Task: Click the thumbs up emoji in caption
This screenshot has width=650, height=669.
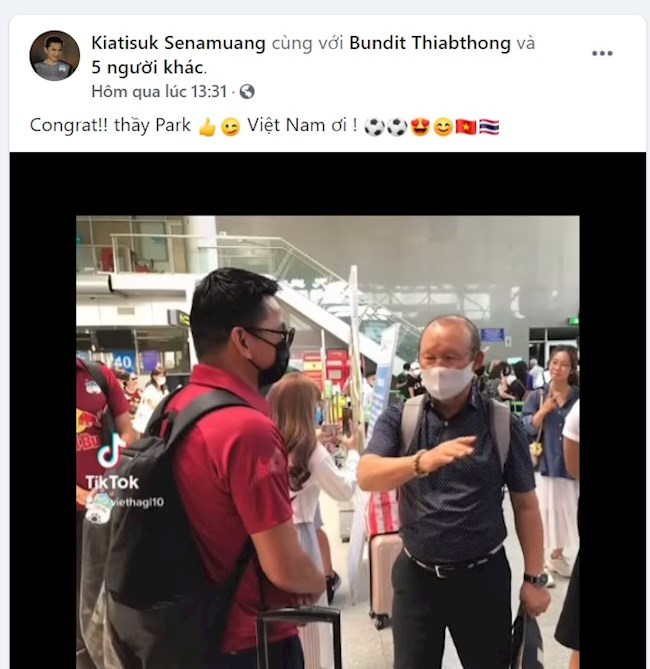Action: pos(207,127)
